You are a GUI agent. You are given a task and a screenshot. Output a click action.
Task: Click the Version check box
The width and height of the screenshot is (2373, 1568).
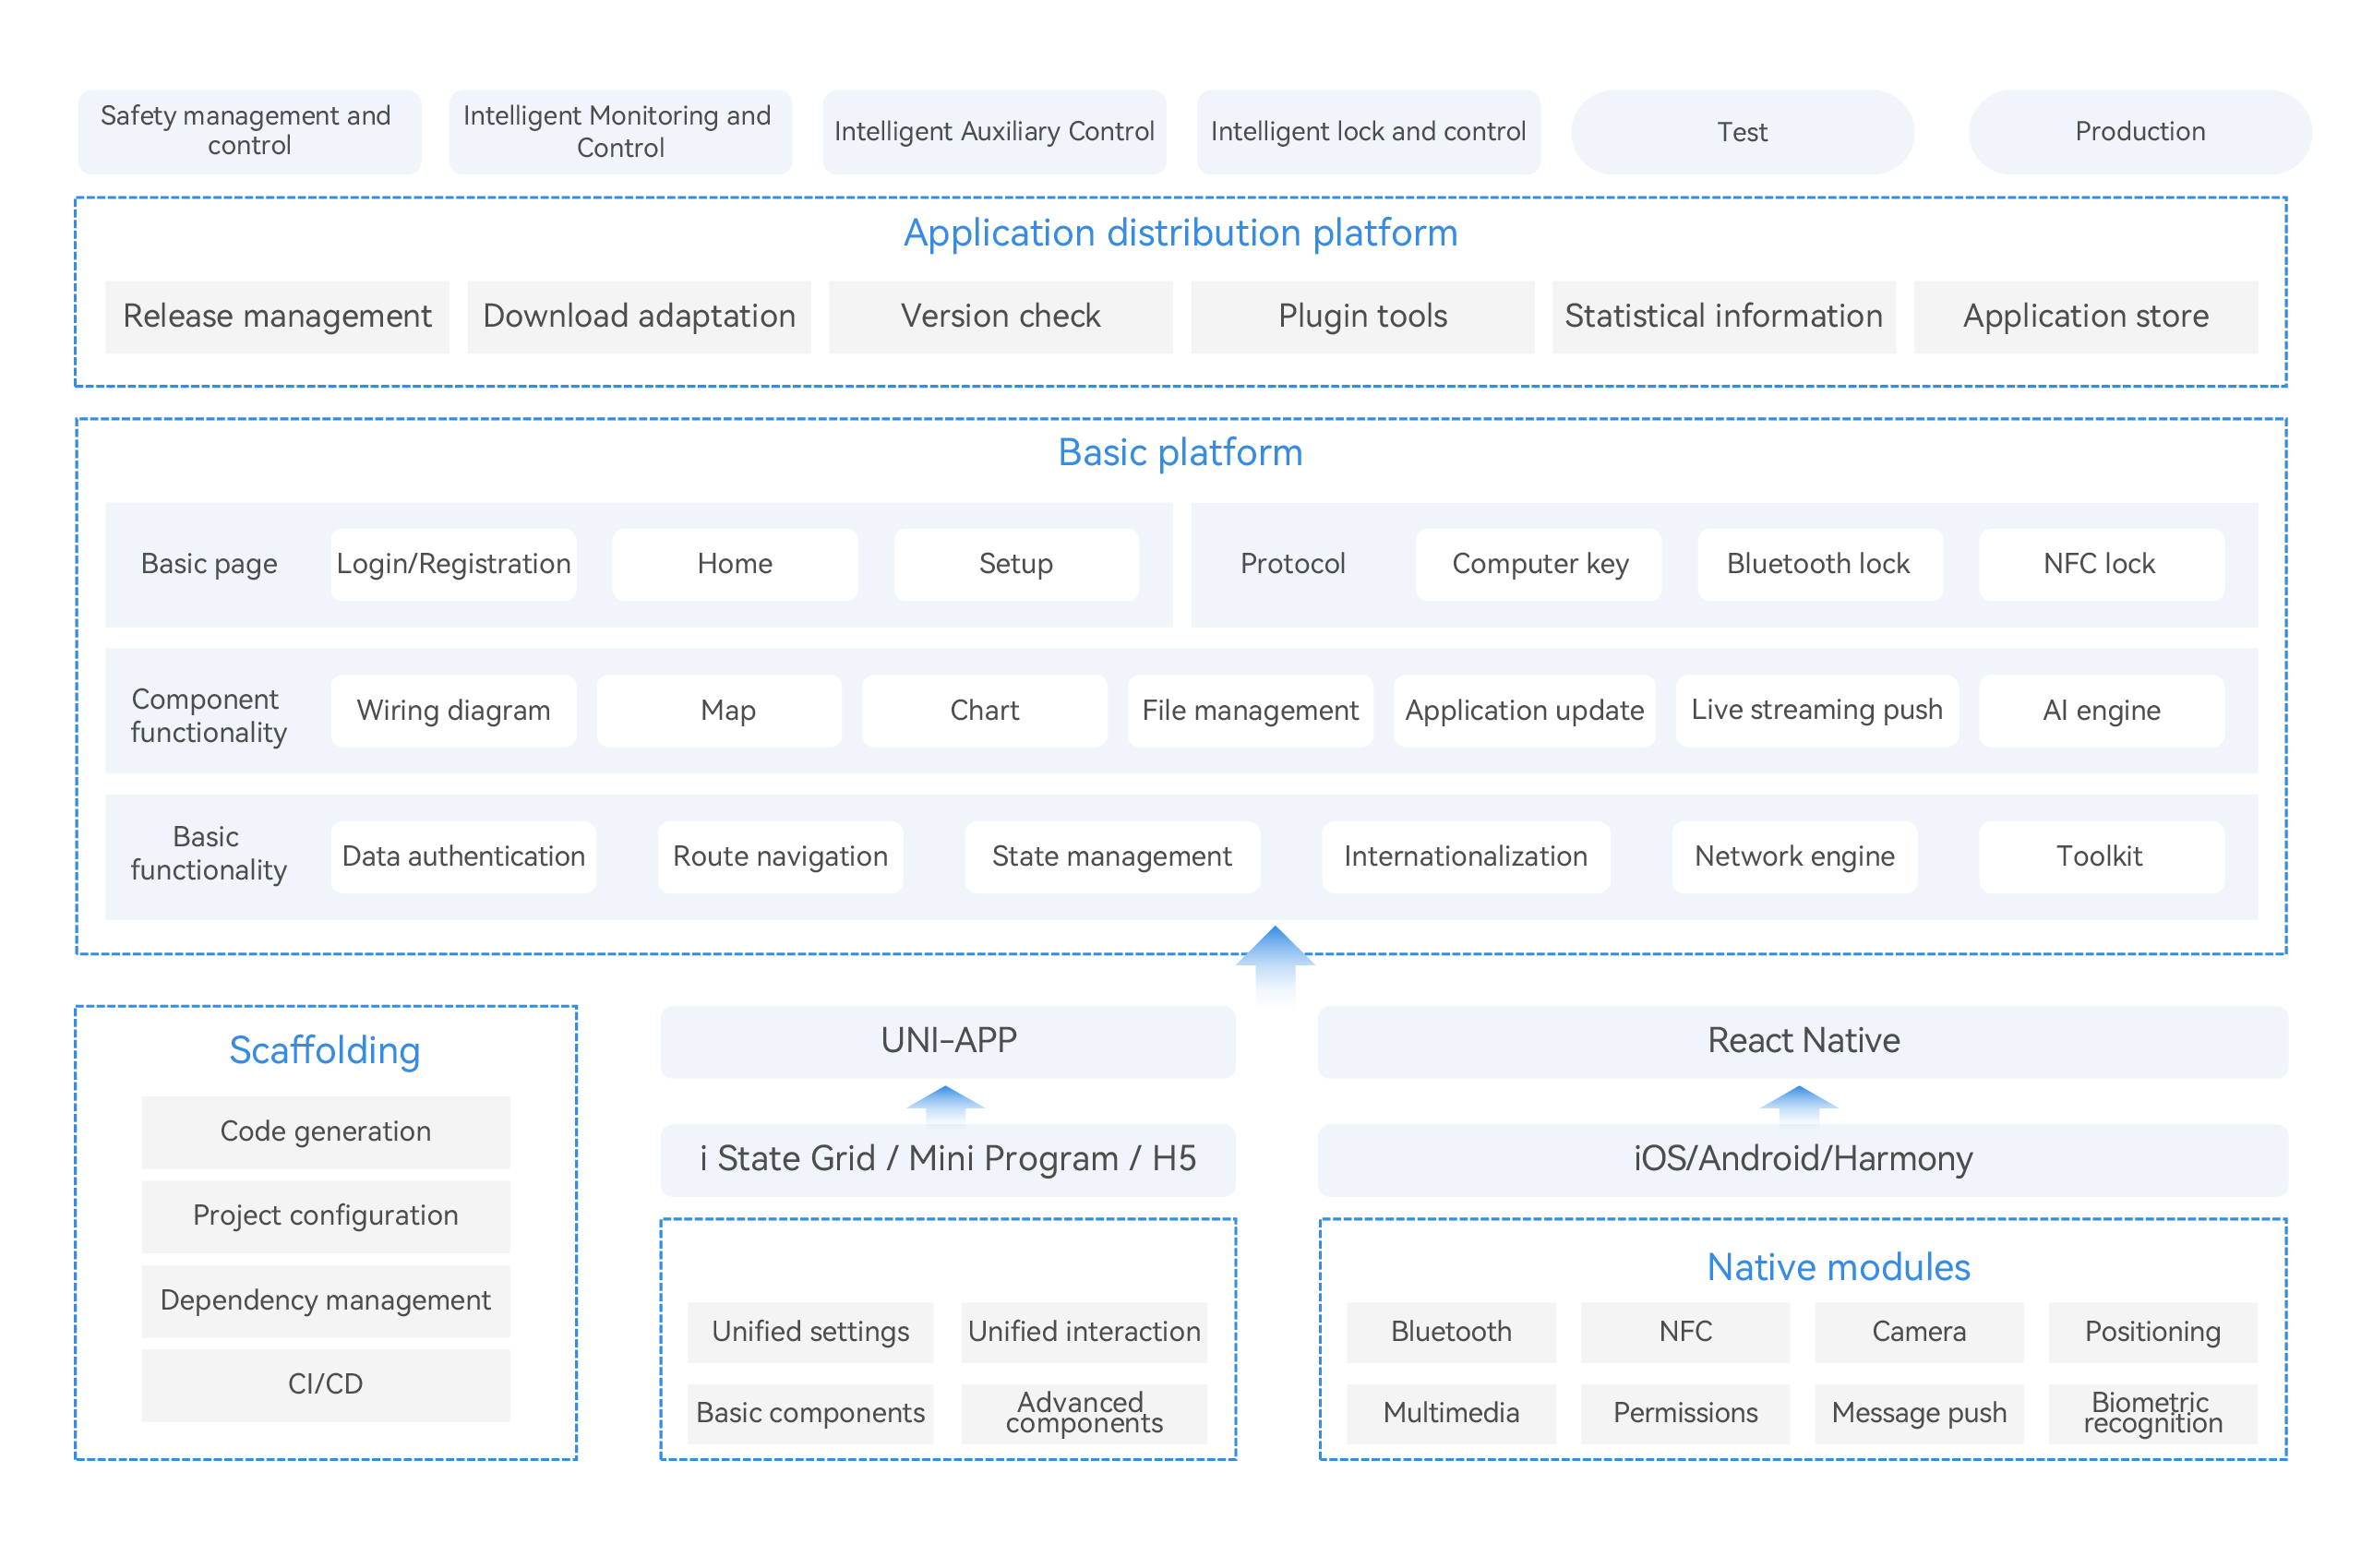click(x=1000, y=316)
